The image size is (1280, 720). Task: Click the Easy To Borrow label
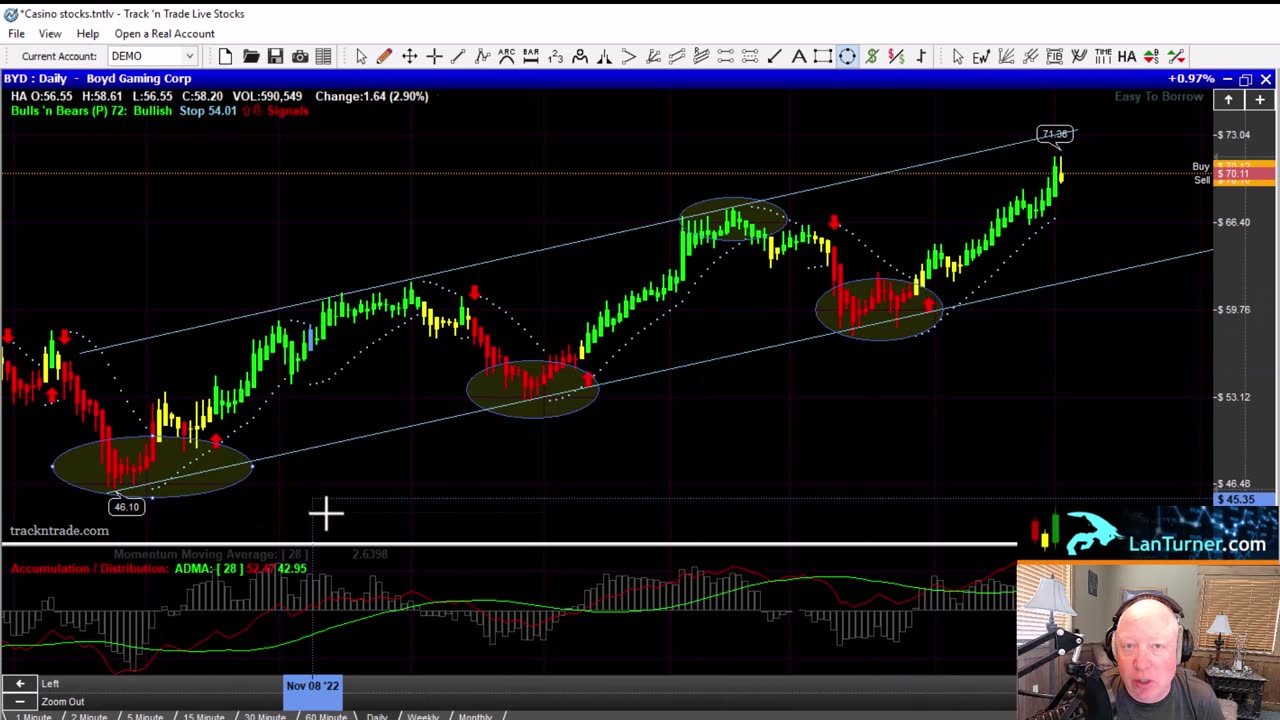click(1159, 96)
